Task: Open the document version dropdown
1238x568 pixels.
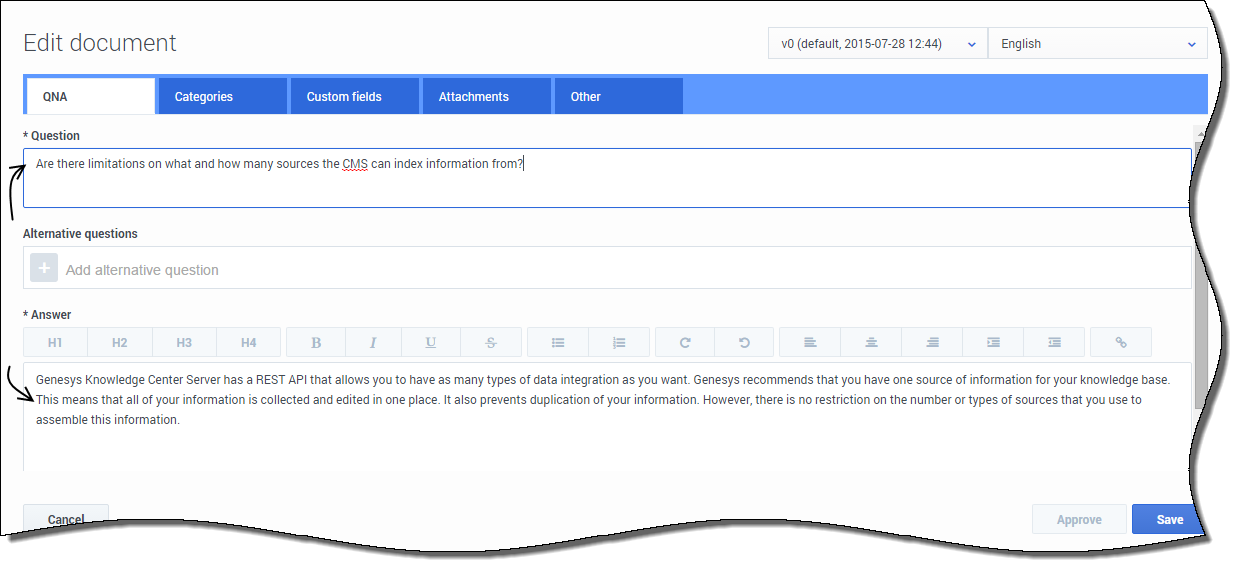Action: click(x=877, y=44)
